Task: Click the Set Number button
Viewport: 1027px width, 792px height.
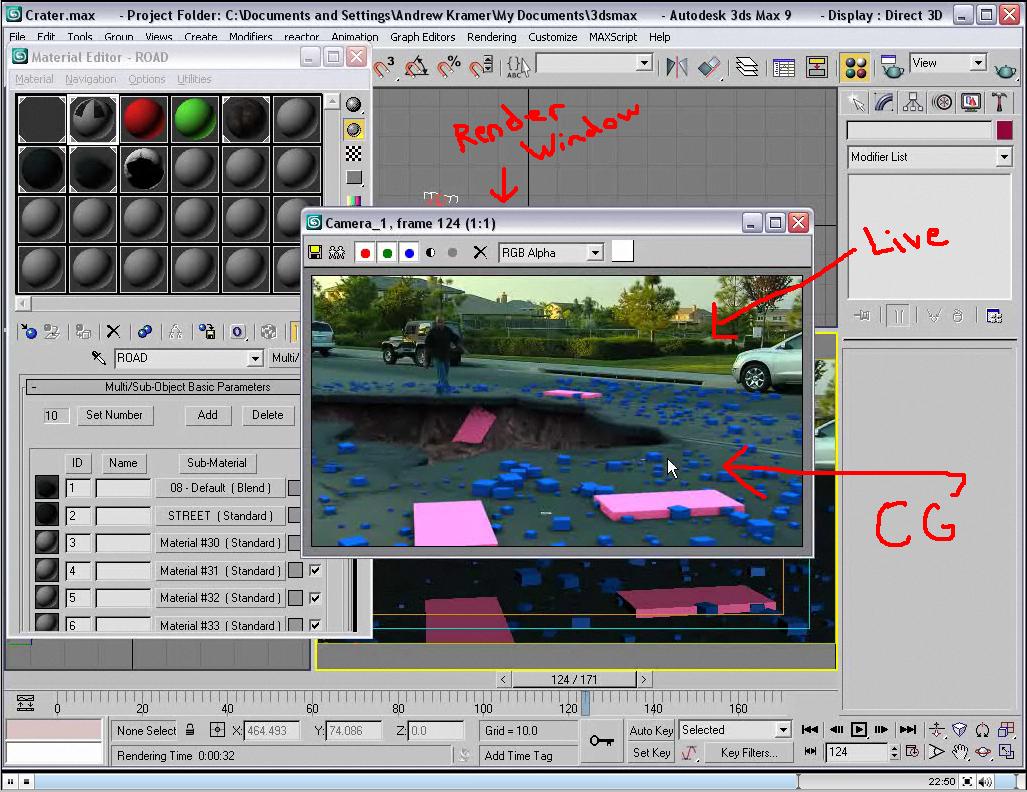Action: [114, 415]
